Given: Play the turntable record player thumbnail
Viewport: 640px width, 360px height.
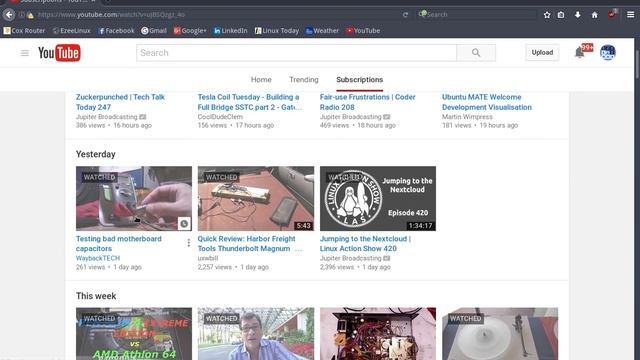Looking at the screenshot, I should coord(500,333).
